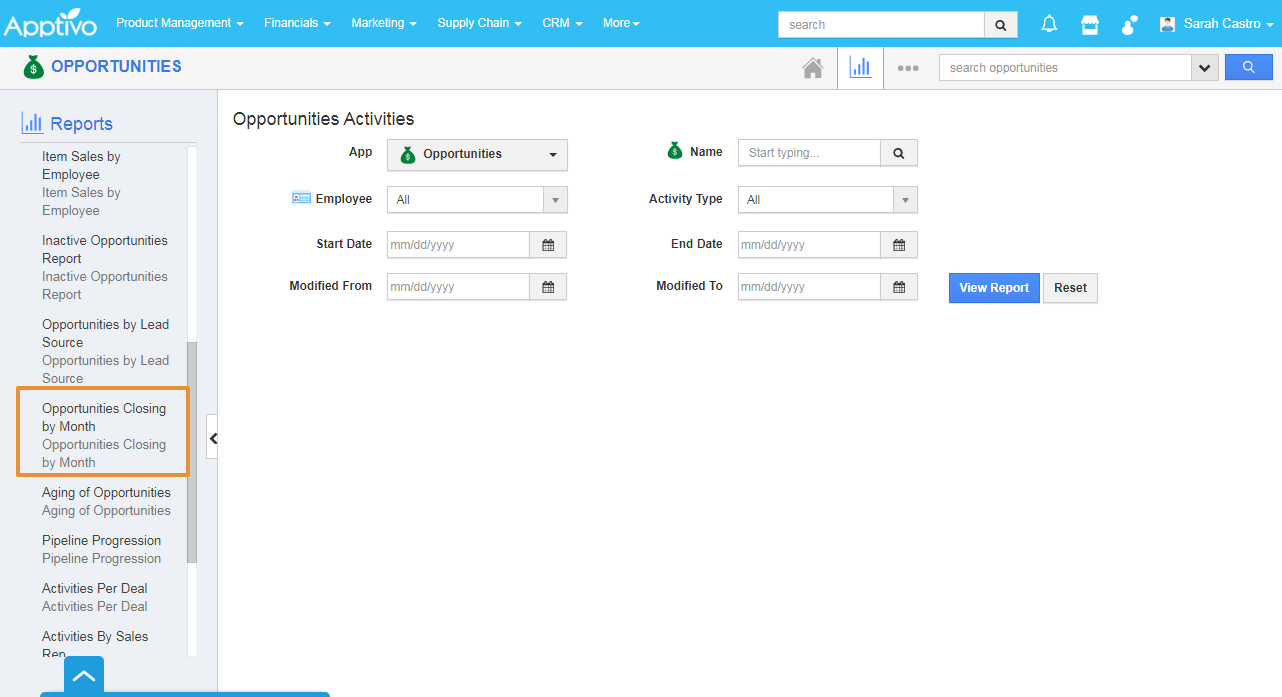Open the Financials menu
This screenshot has height=697, width=1282.
[297, 23]
